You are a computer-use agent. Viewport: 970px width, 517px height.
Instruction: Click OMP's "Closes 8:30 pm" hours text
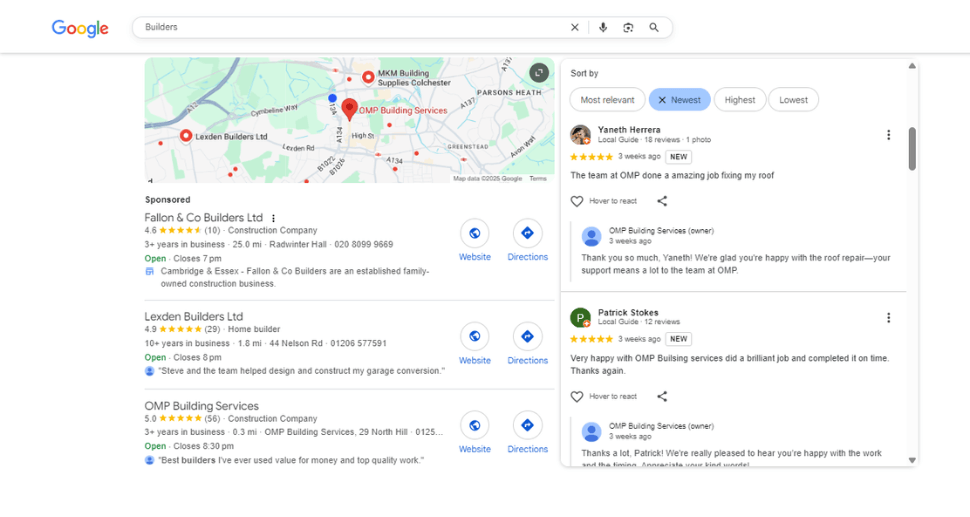point(204,446)
